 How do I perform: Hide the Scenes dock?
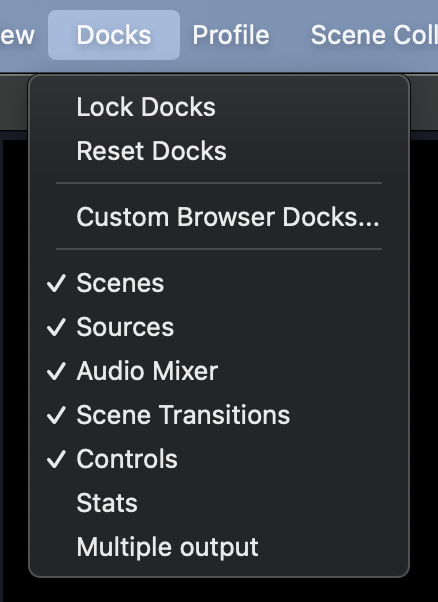[219, 283]
